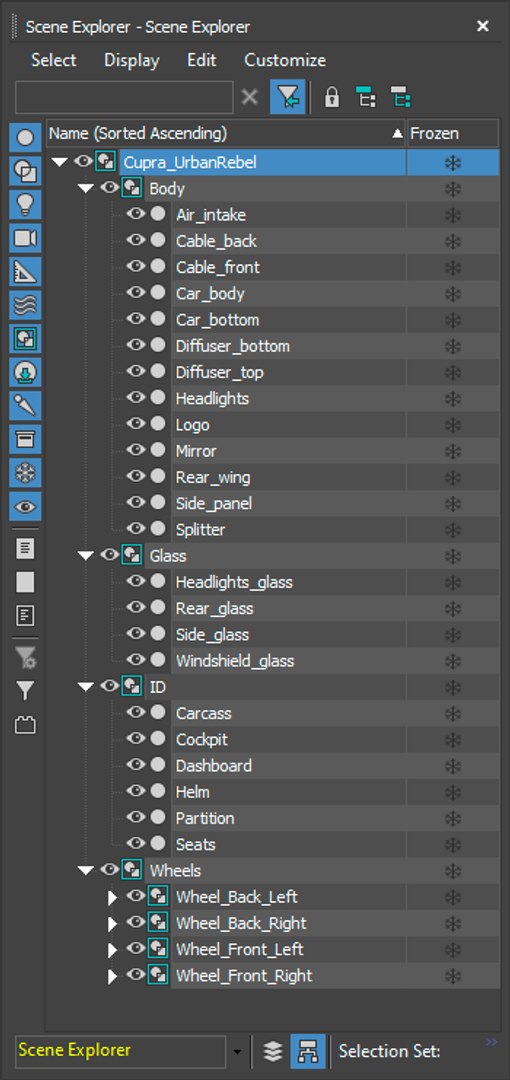Toggle visibility eye for Rear_wing
The height and width of the screenshot is (1080, 510).
coord(136,477)
